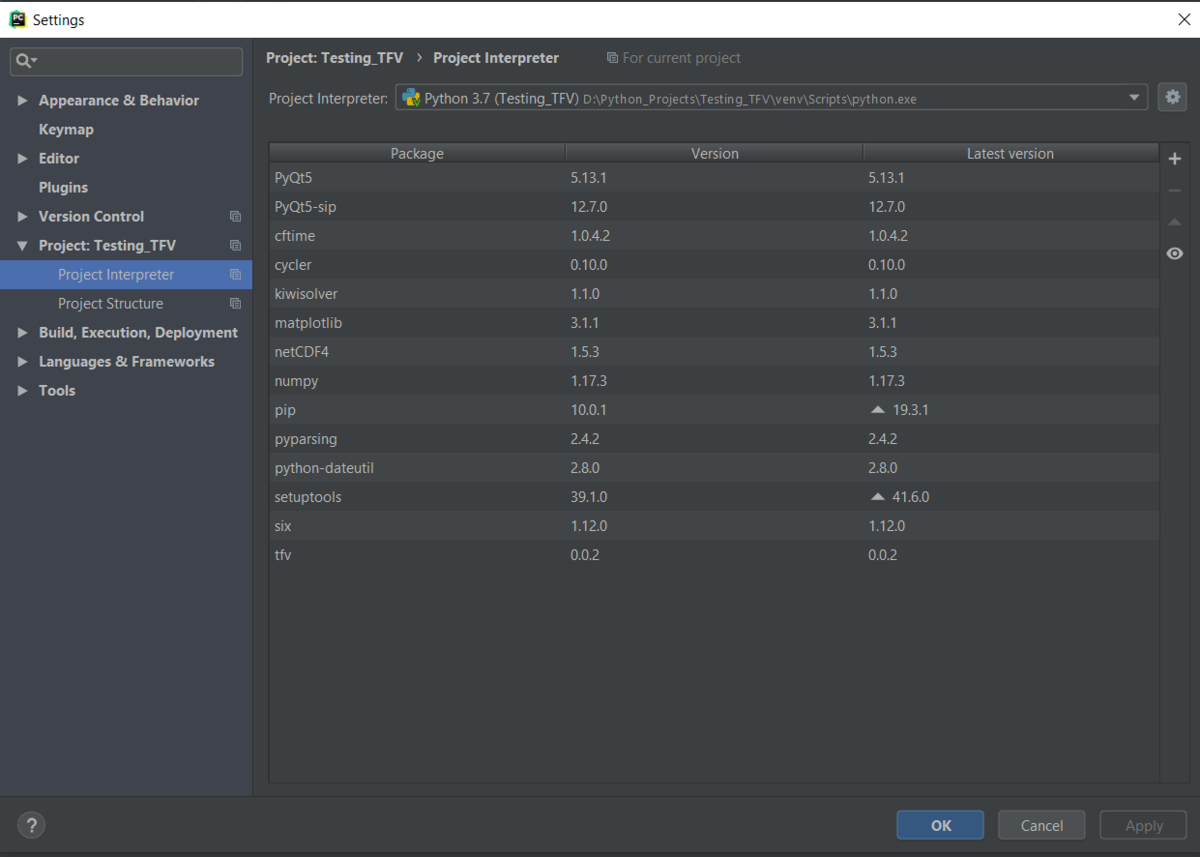Install a new package with the plus icon
The height and width of the screenshot is (857, 1200).
pos(1175,158)
